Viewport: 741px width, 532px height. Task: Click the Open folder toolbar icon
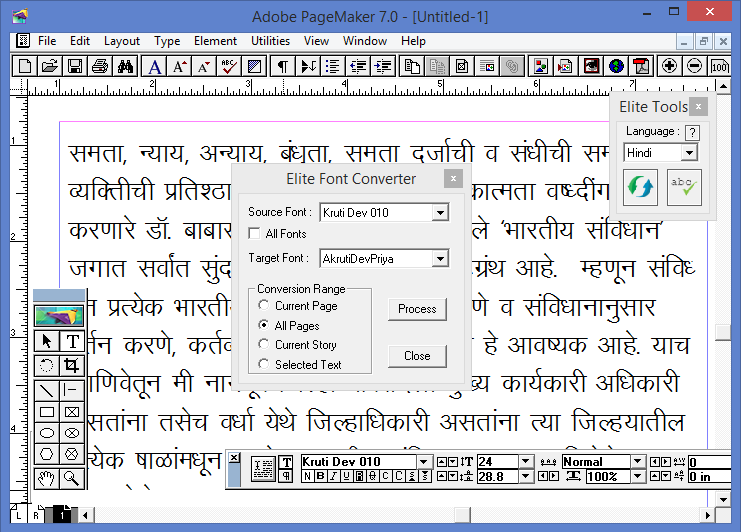[50, 67]
